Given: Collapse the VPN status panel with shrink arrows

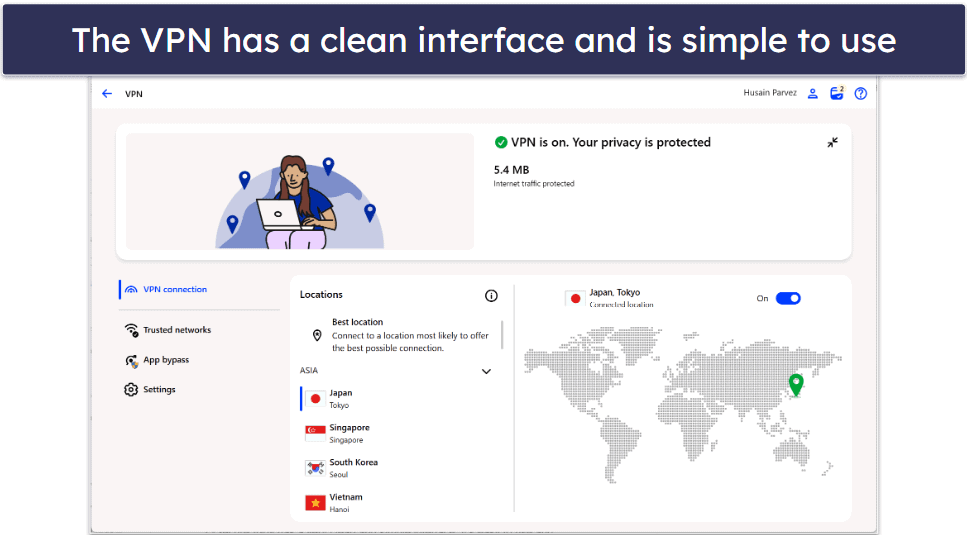Looking at the screenshot, I should point(833,142).
